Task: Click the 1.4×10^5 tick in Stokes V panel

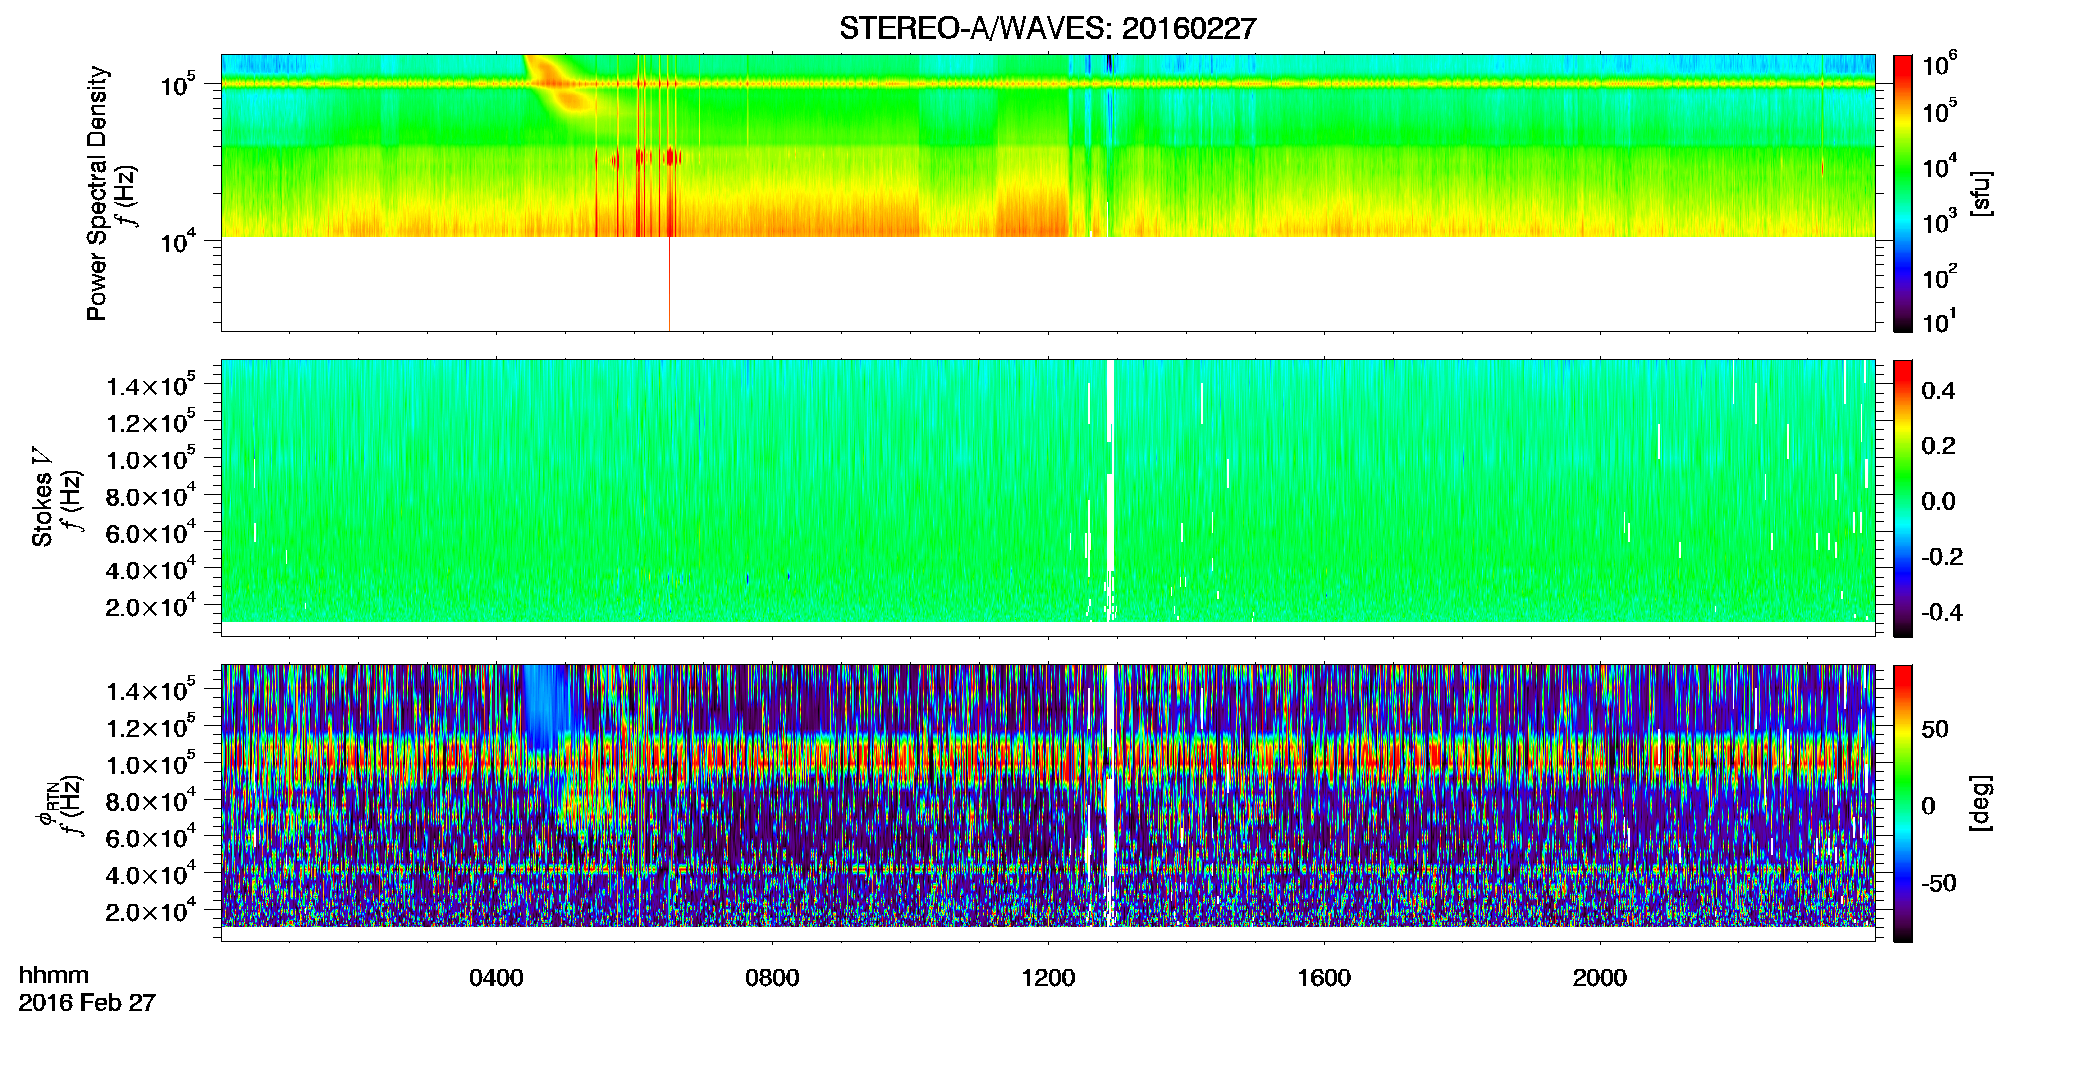Action: point(152,385)
